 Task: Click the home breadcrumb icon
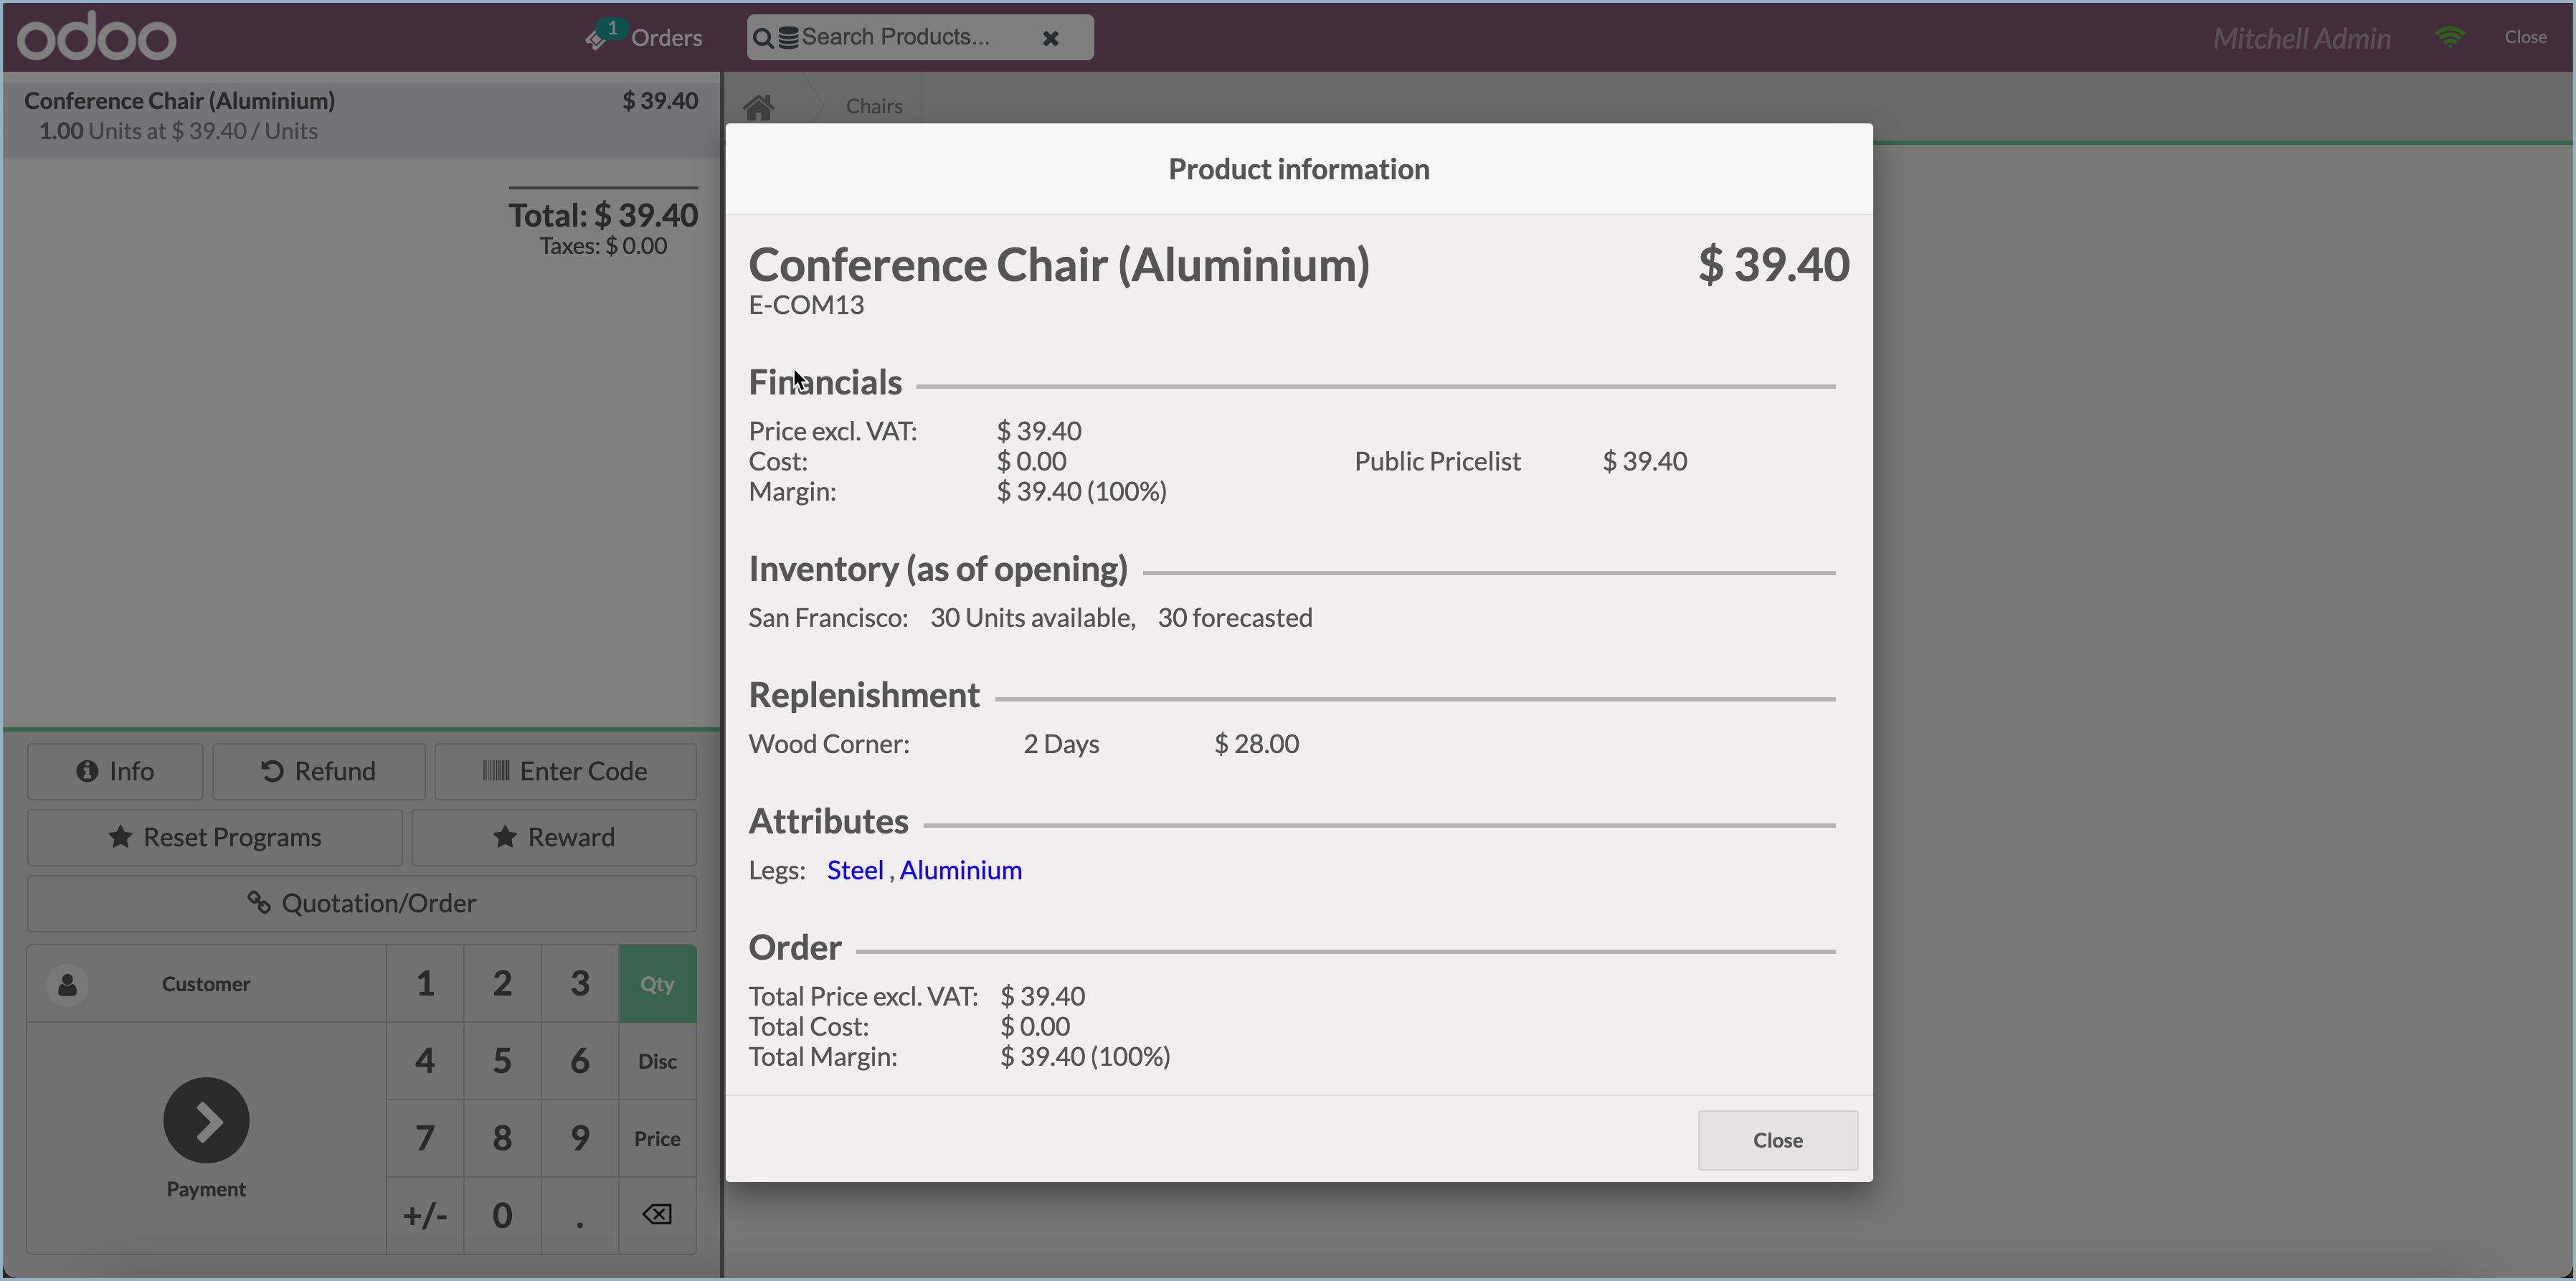click(759, 107)
